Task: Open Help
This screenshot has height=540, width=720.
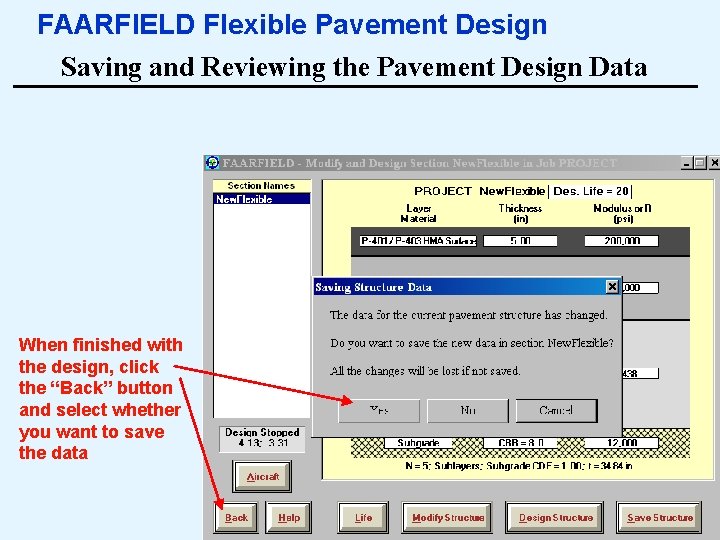Action: point(289,518)
